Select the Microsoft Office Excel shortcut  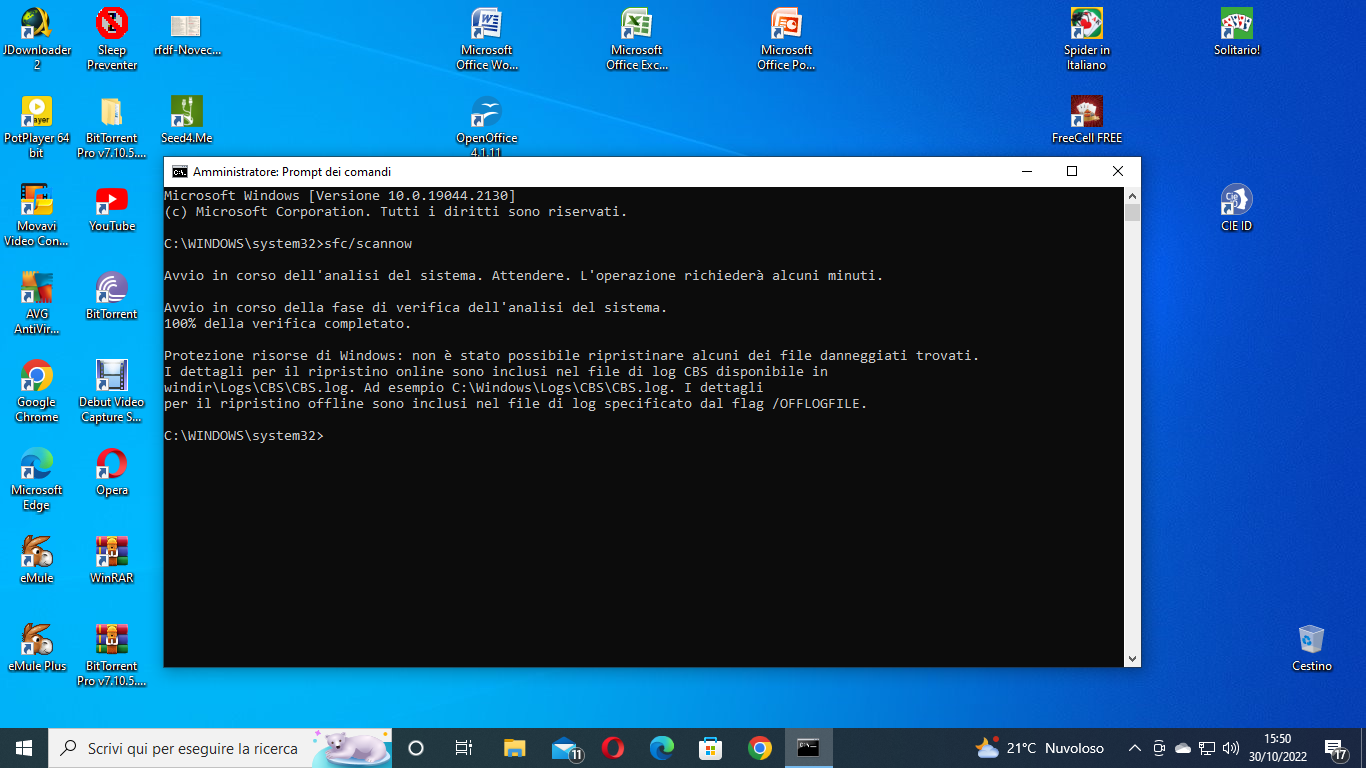pyautogui.click(x=637, y=38)
